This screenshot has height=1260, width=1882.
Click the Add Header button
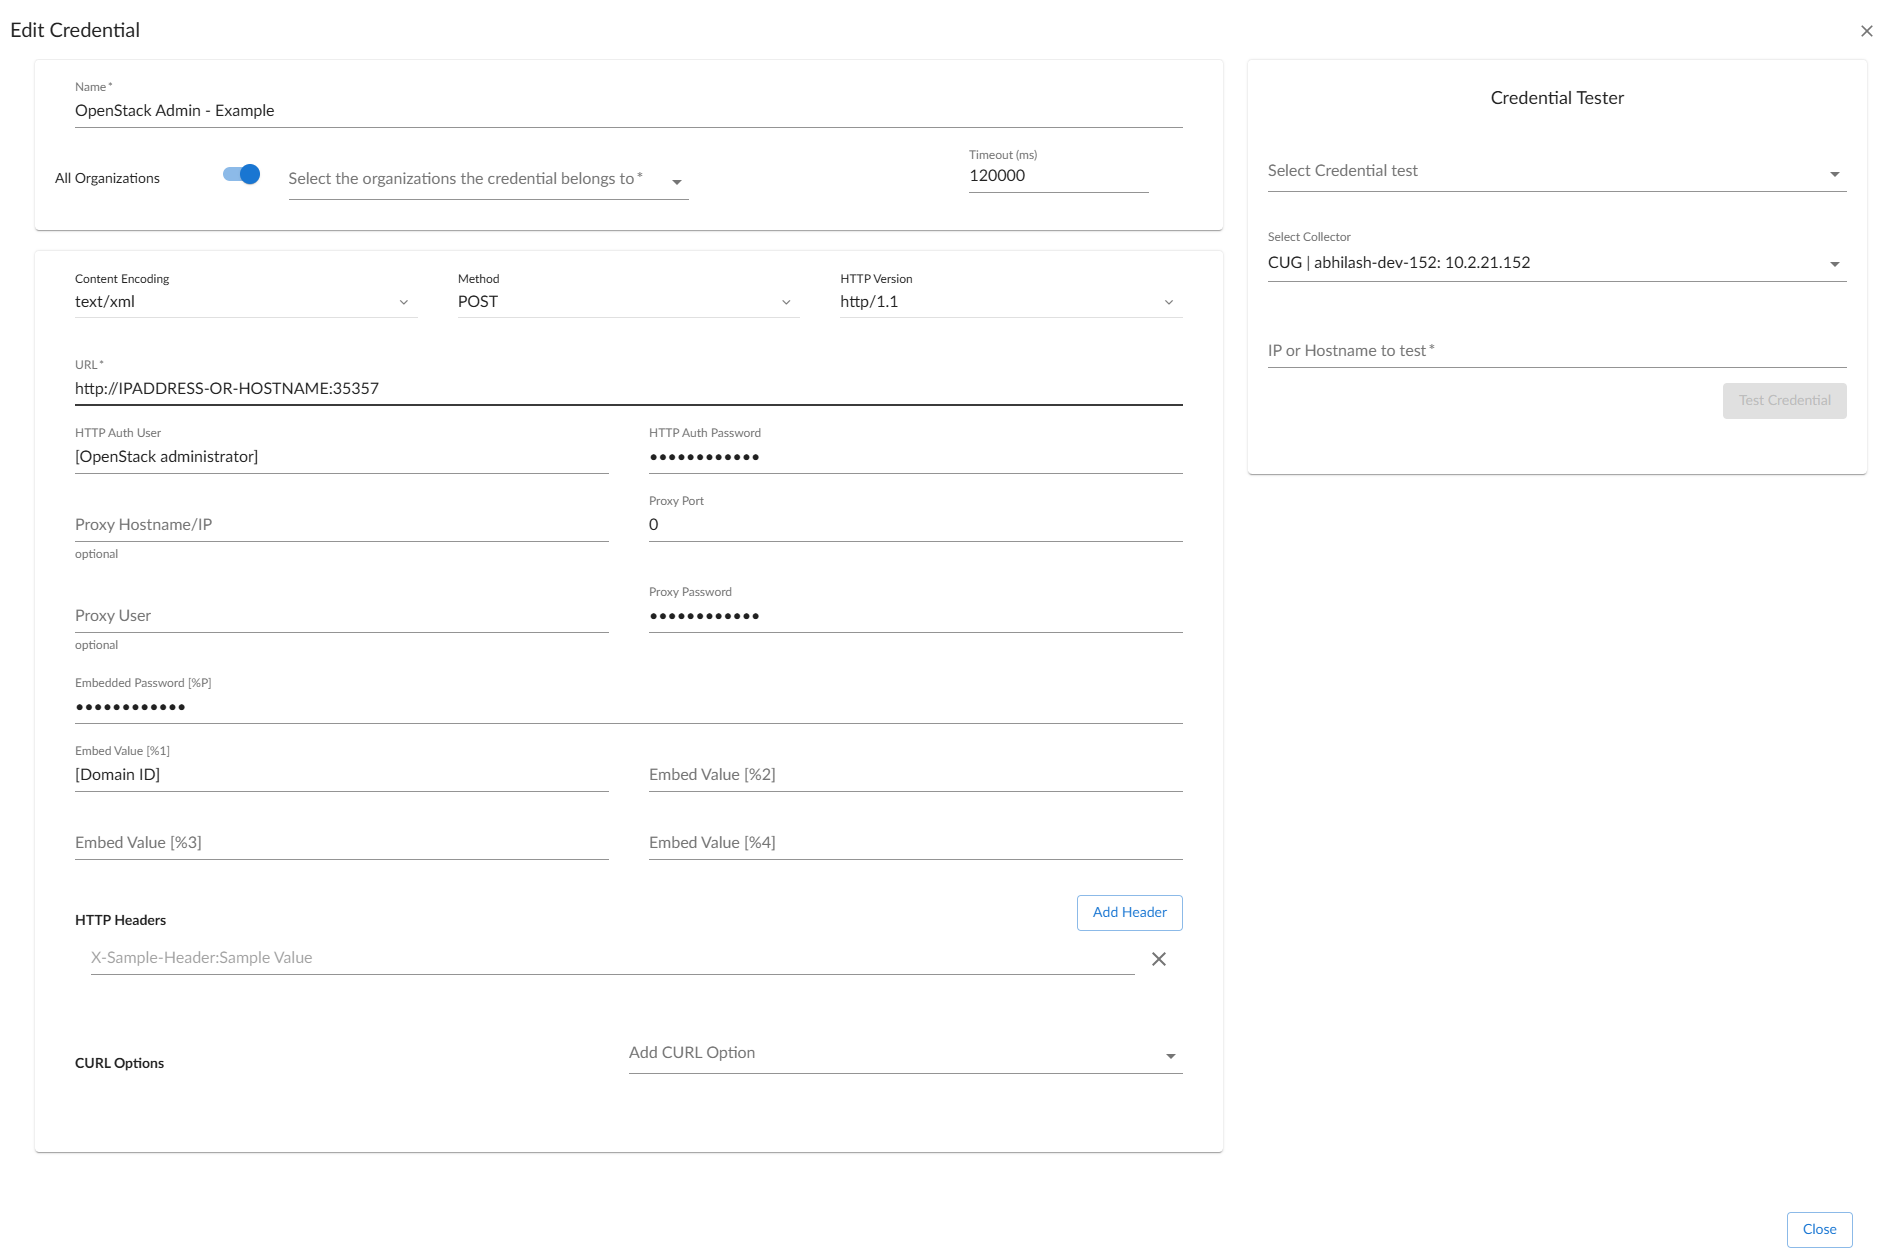point(1129,913)
